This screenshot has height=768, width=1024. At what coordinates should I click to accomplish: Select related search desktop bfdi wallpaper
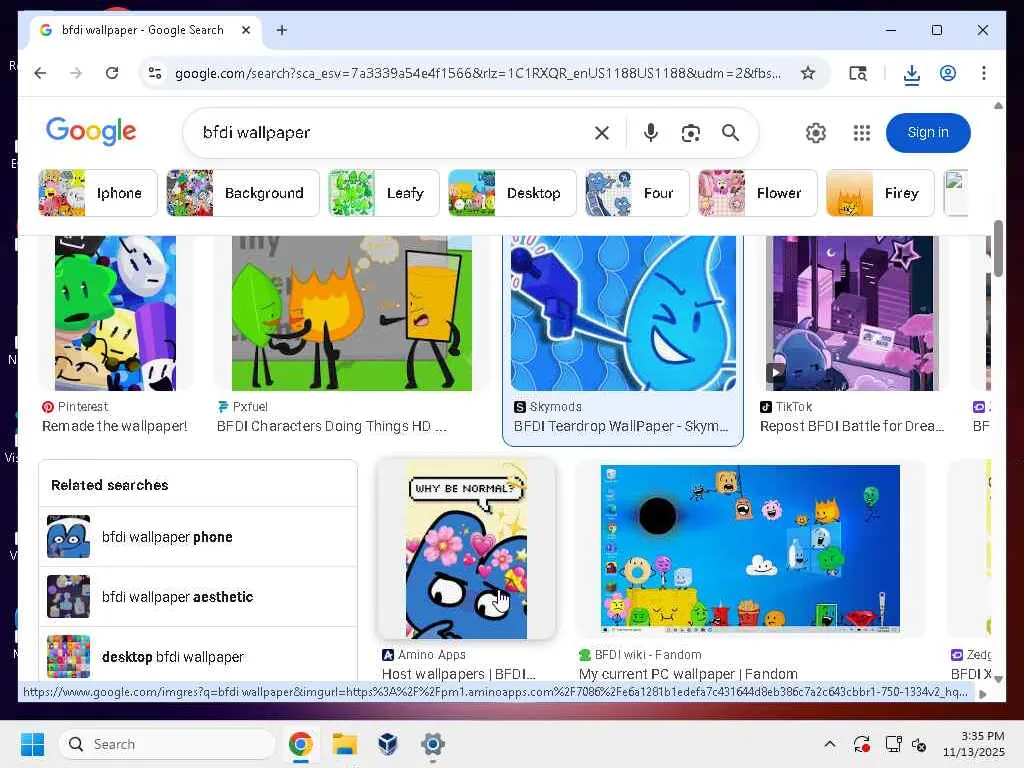[x=198, y=656]
